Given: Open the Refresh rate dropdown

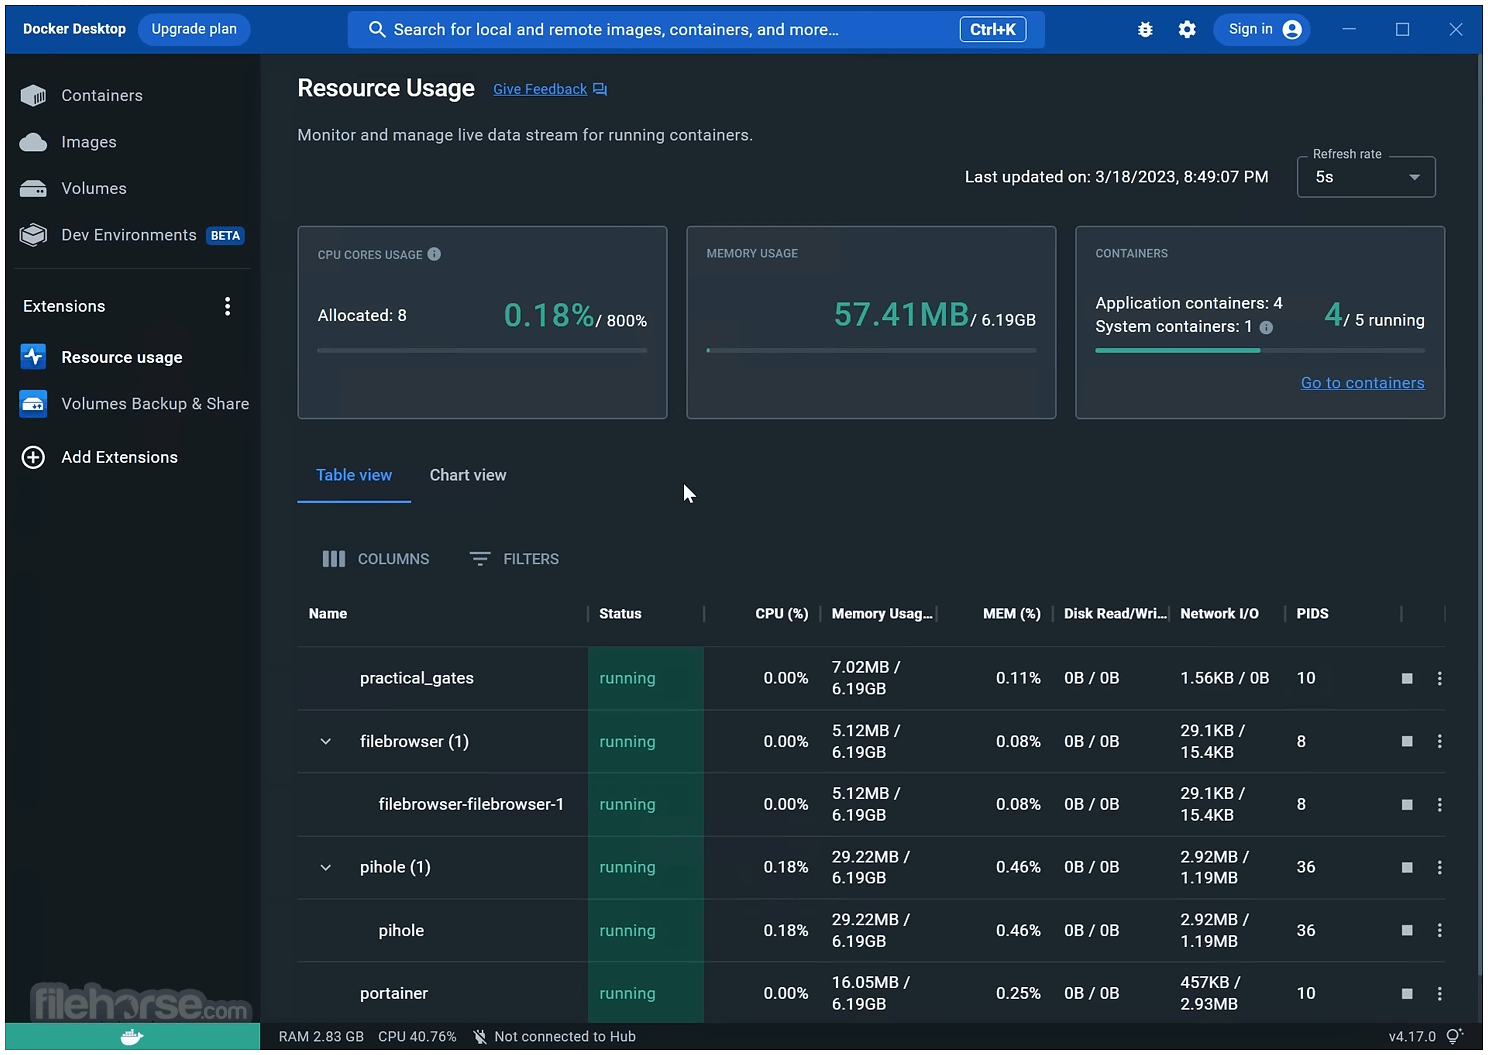Looking at the screenshot, I should pos(1366,177).
